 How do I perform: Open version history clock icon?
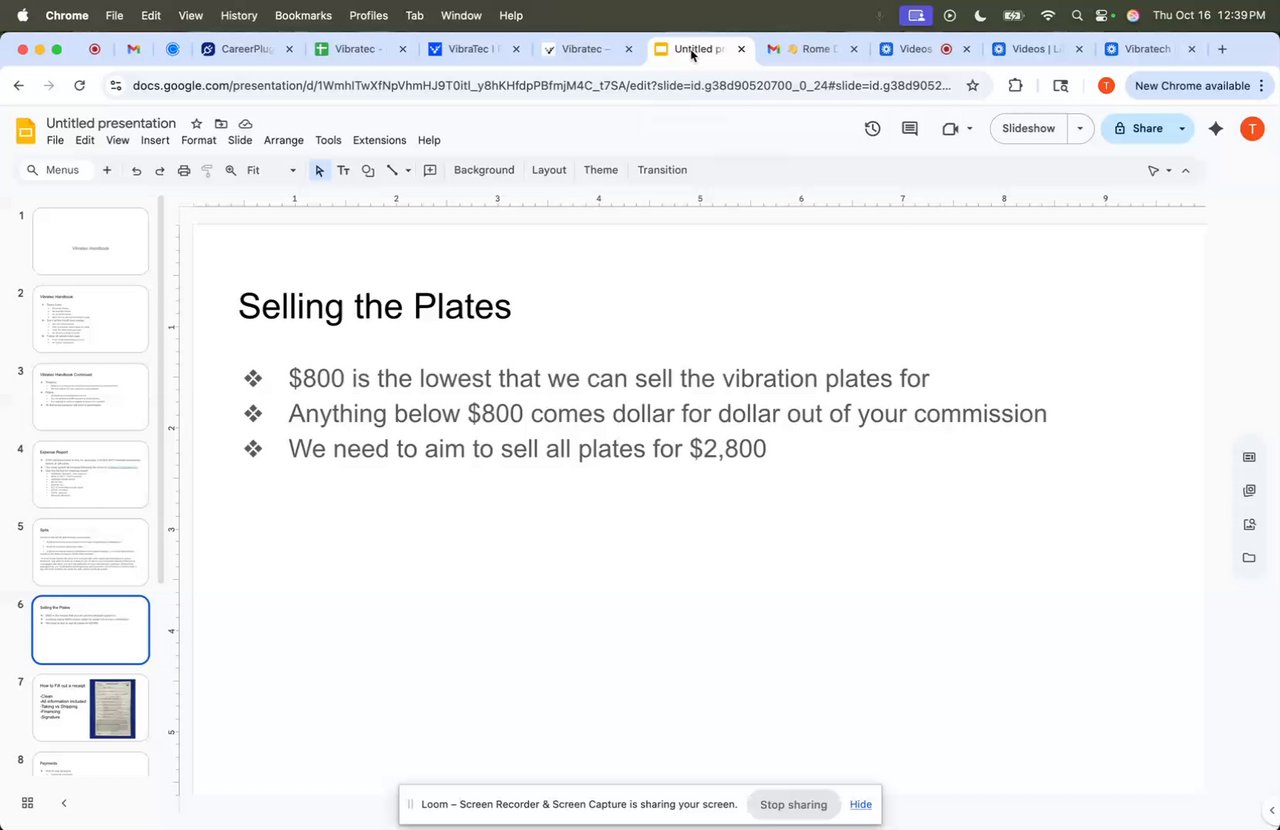[x=872, y=129]
